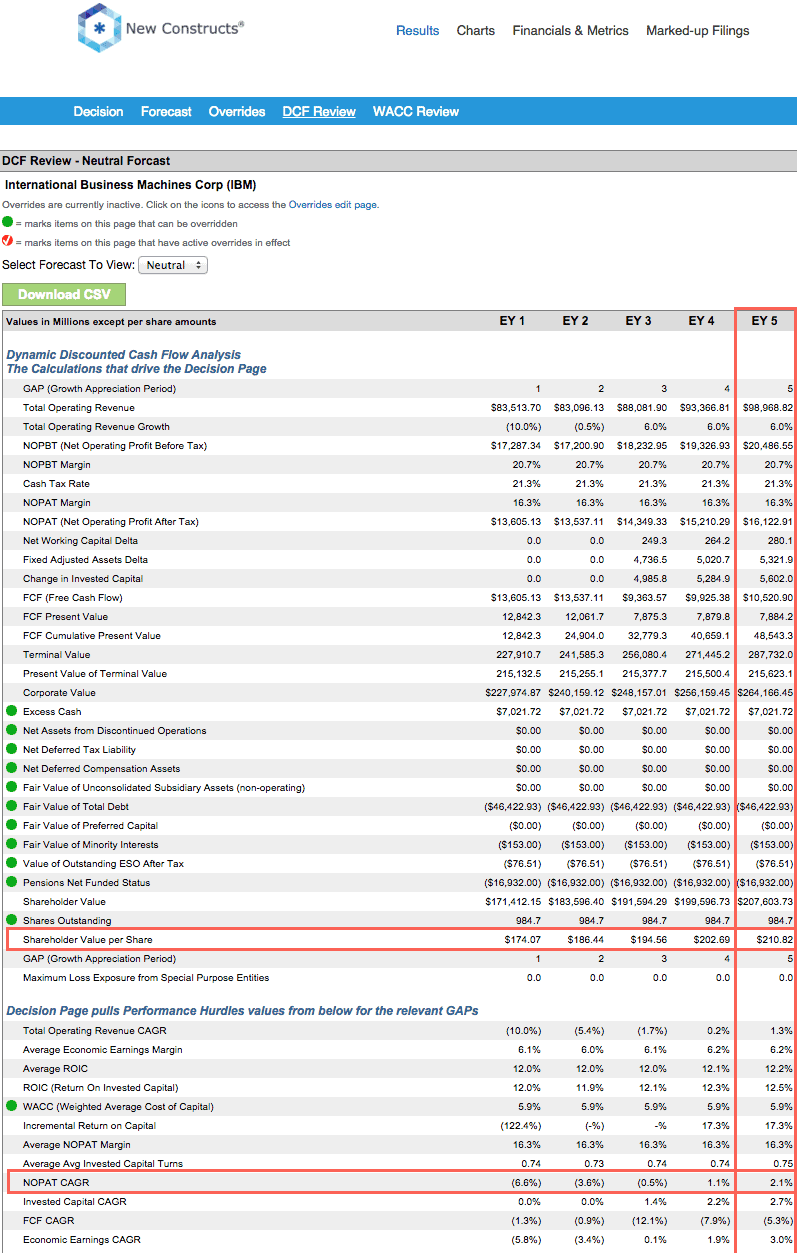Click override icon for Fair Value of Preferred Capital
Screen dimensions: 797x1253
tap(11, 825)
